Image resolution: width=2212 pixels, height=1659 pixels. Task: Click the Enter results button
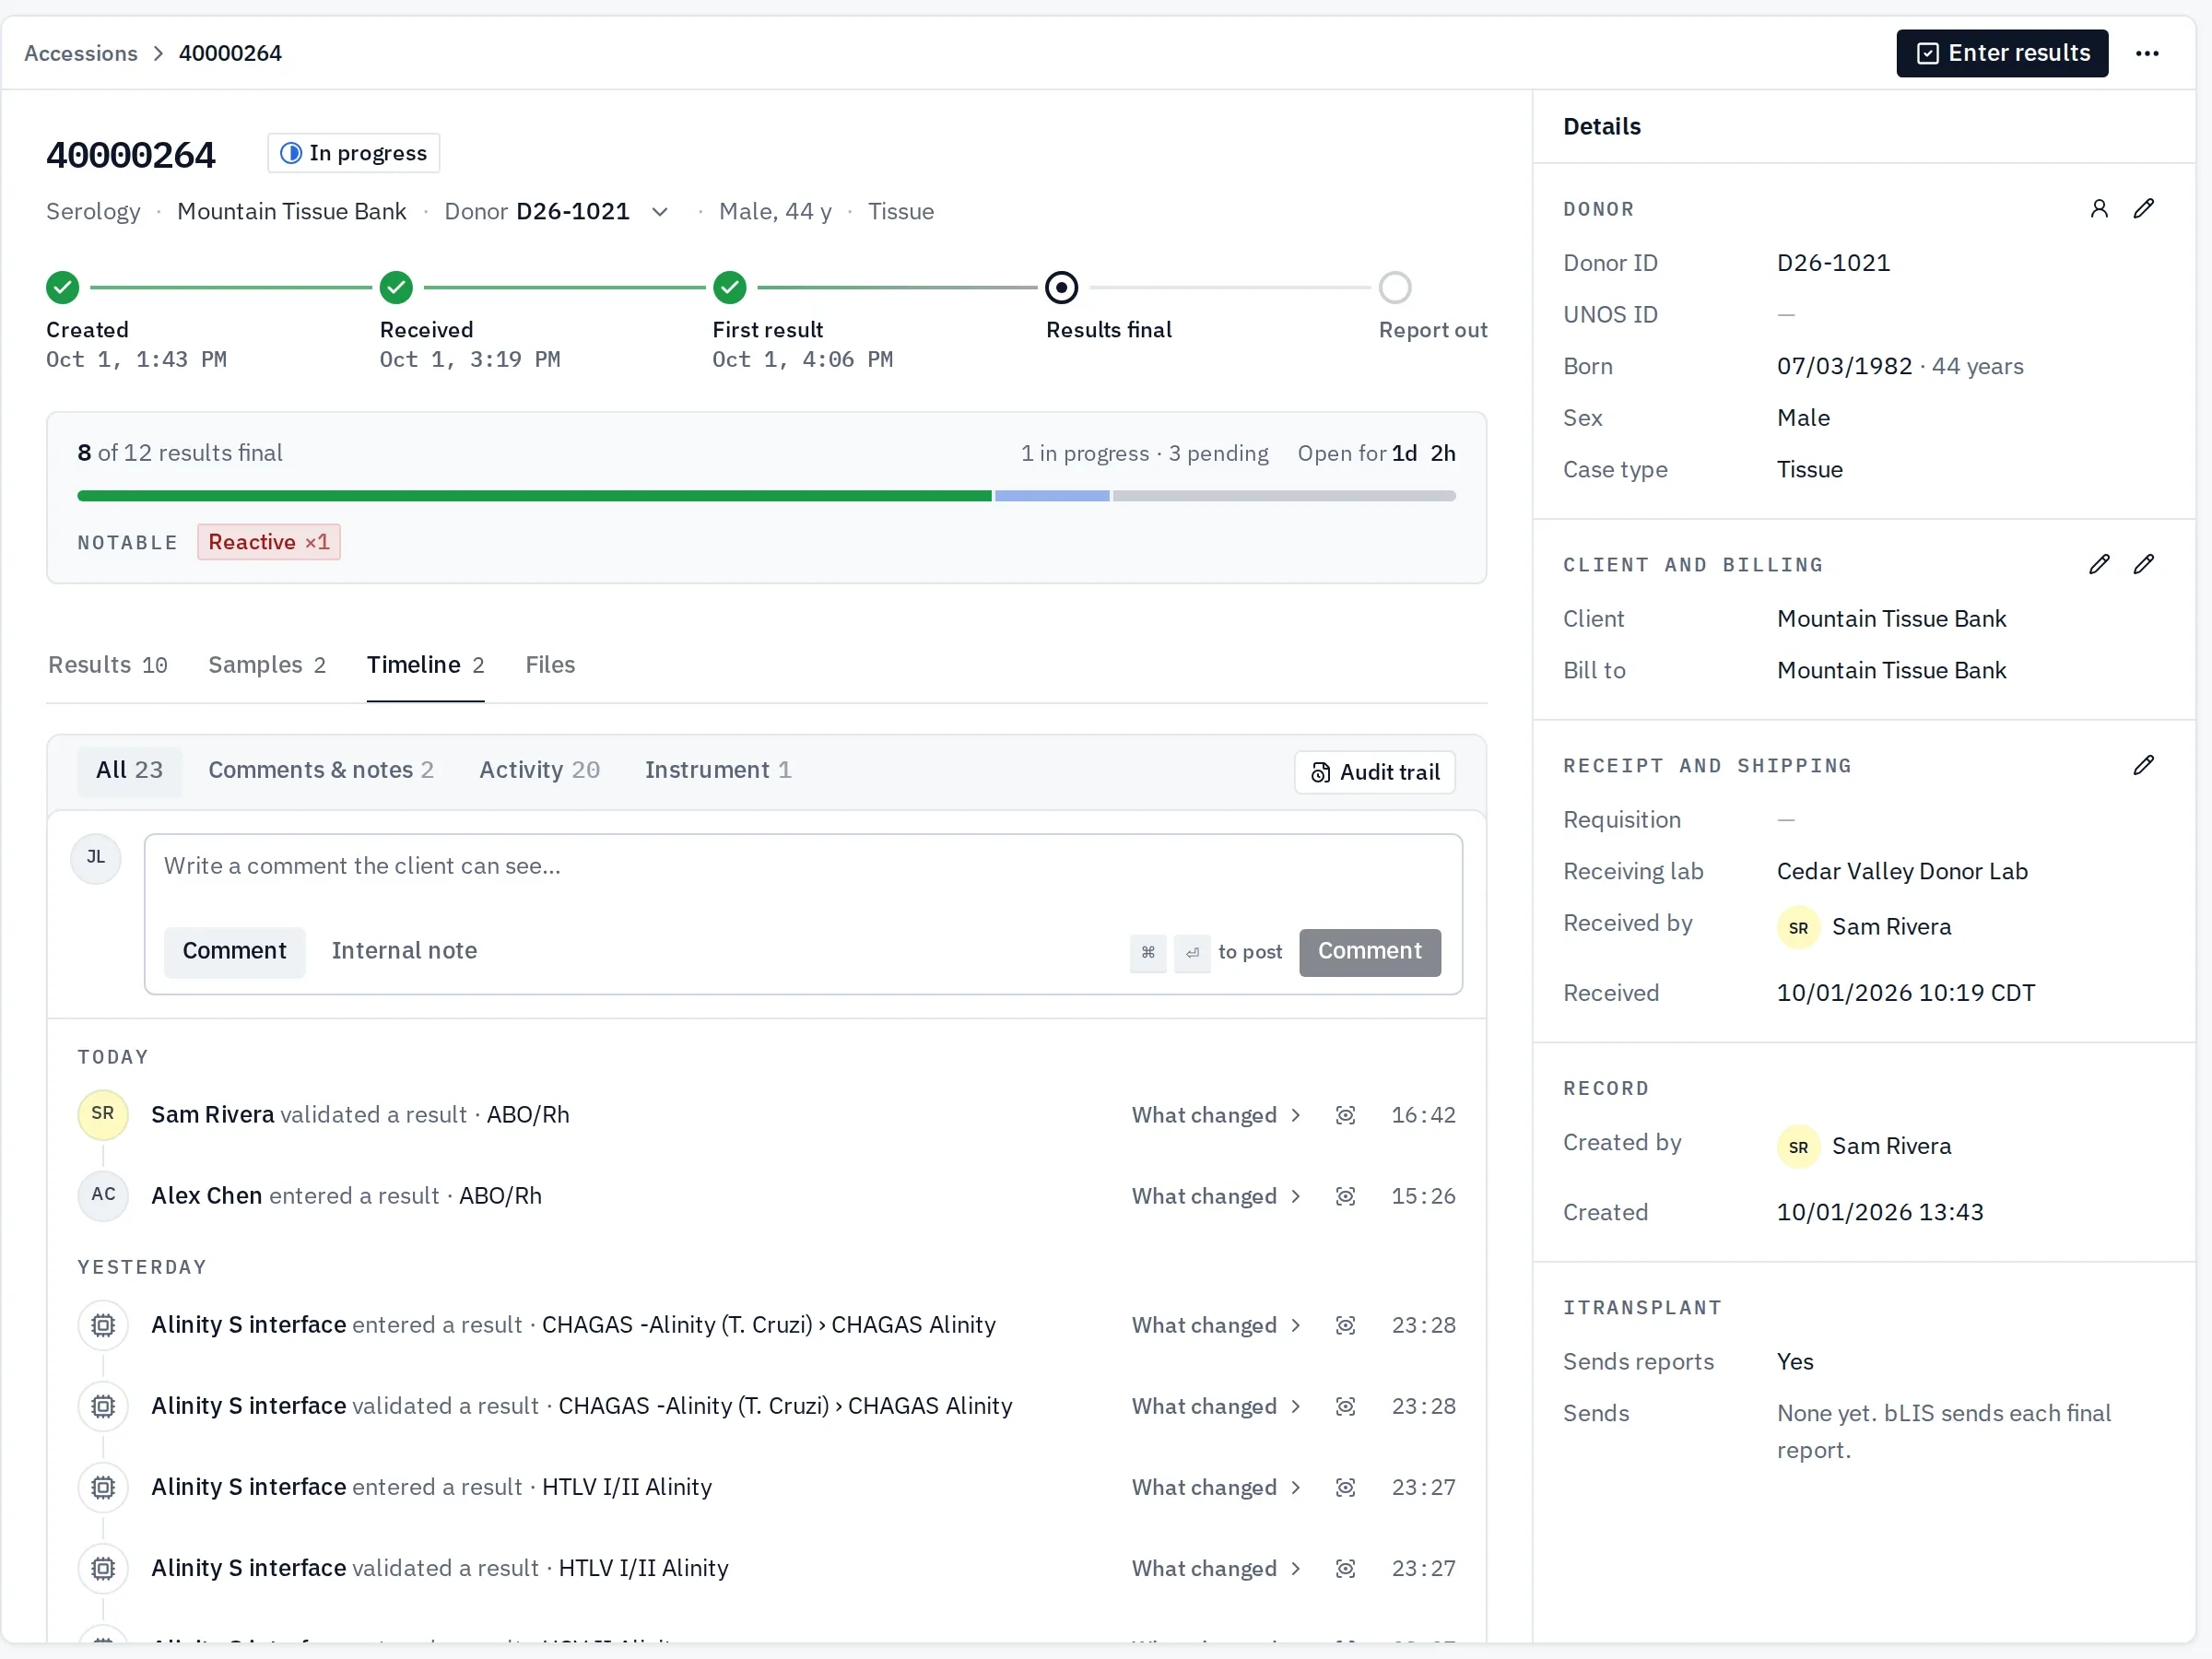click(2002, 53)
